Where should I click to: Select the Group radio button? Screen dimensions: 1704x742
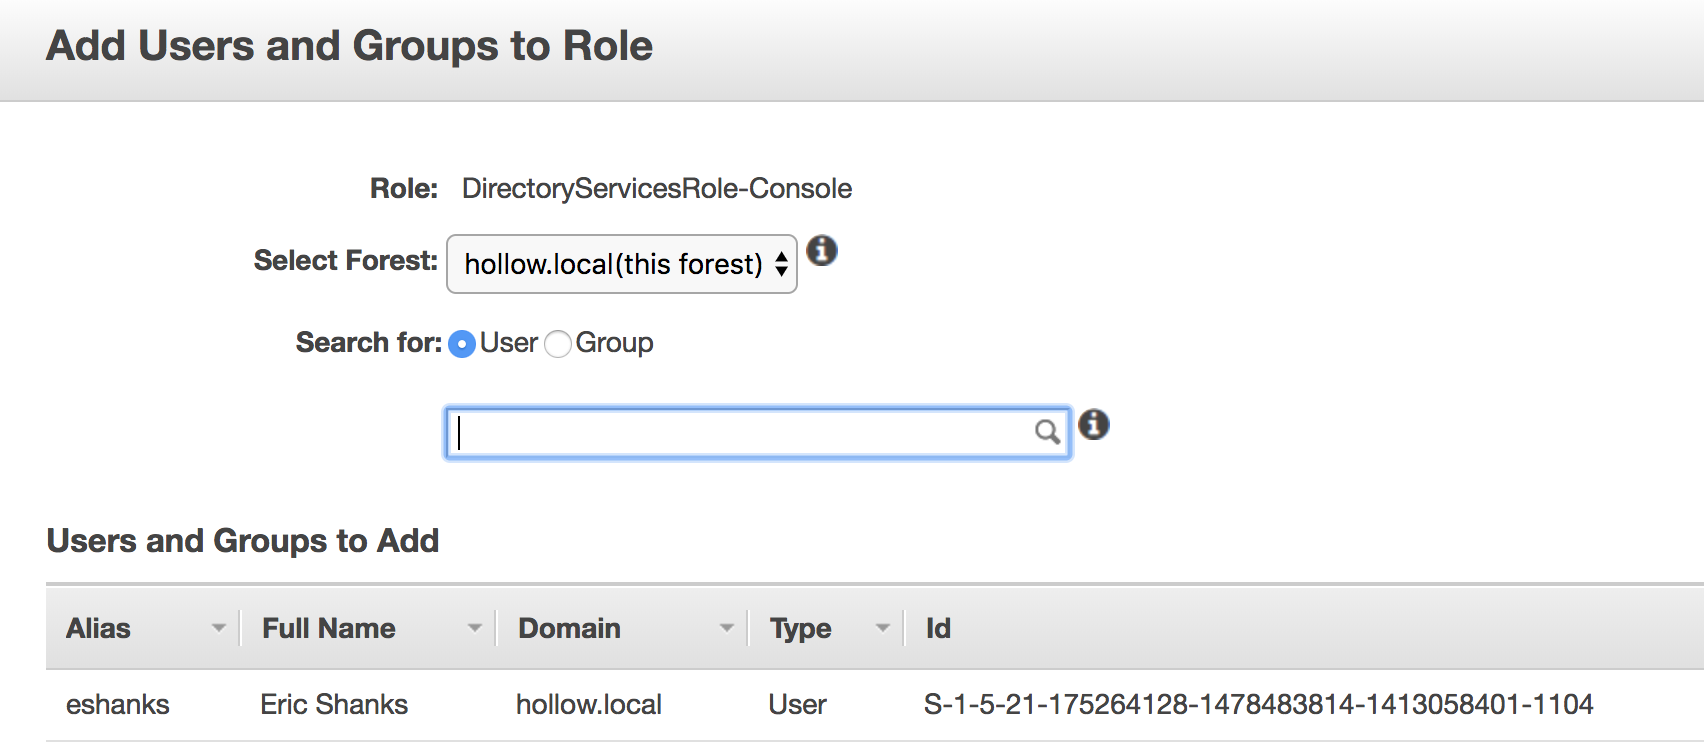(558, 344)
